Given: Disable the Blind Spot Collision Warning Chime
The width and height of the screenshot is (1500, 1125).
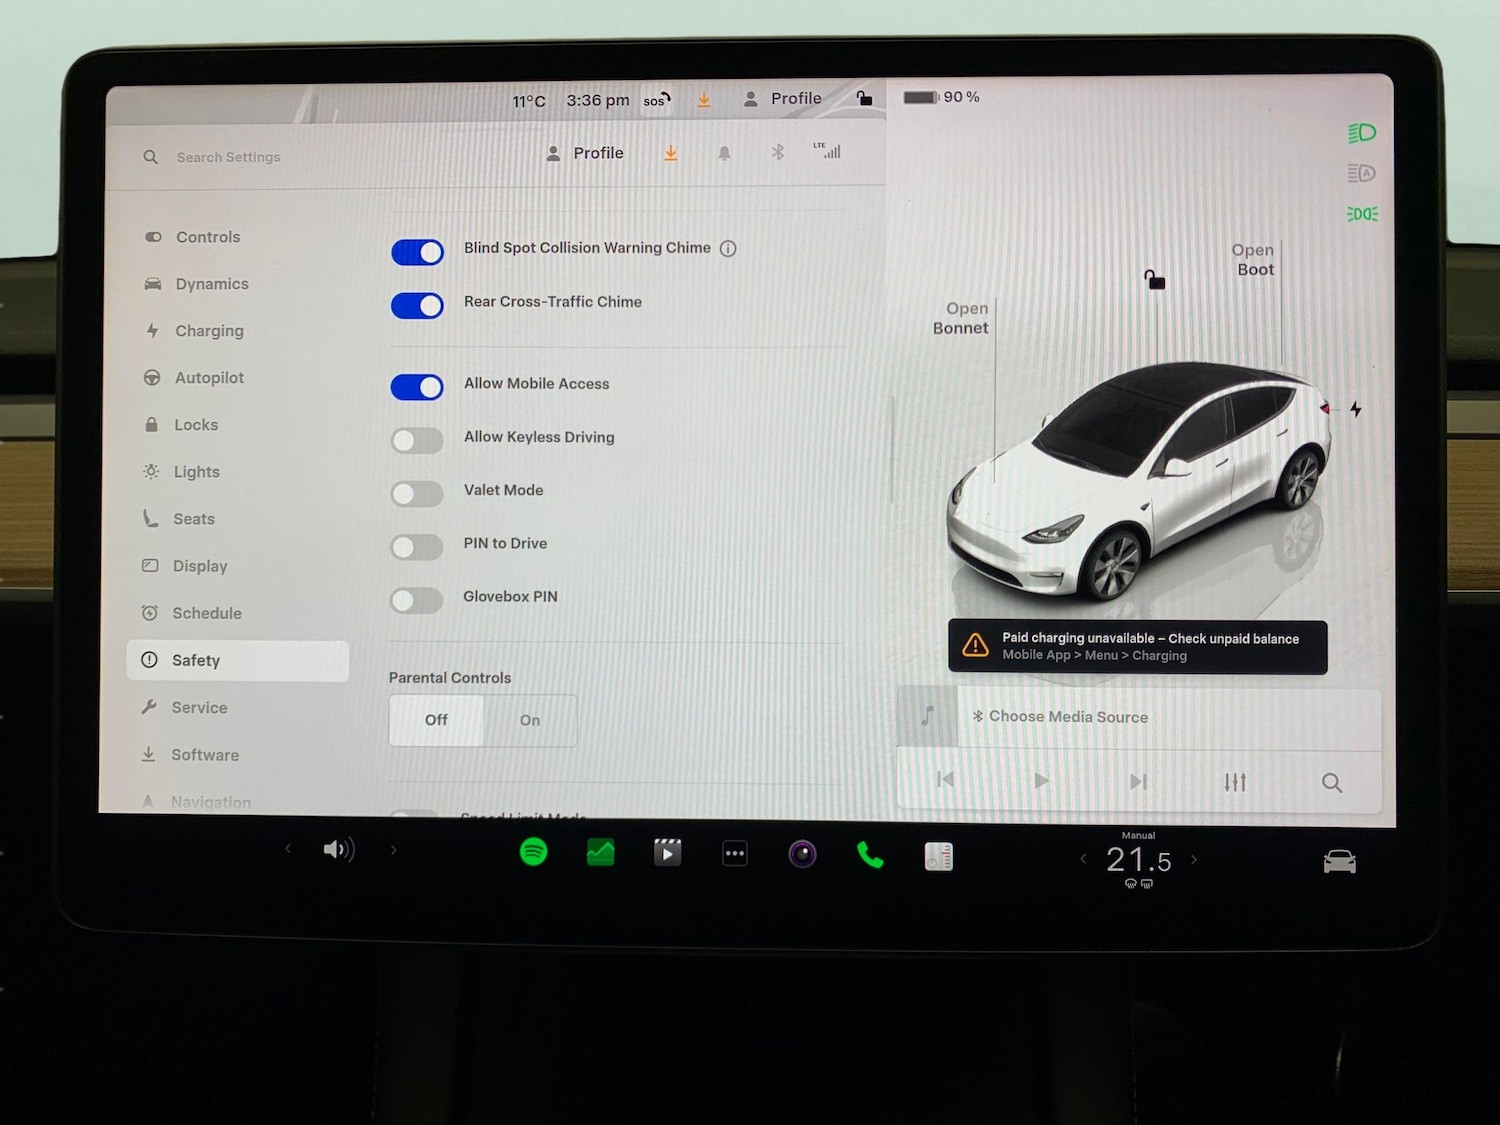Looking at the screenshot, I should pyautogui.click(x=417, y=252).
